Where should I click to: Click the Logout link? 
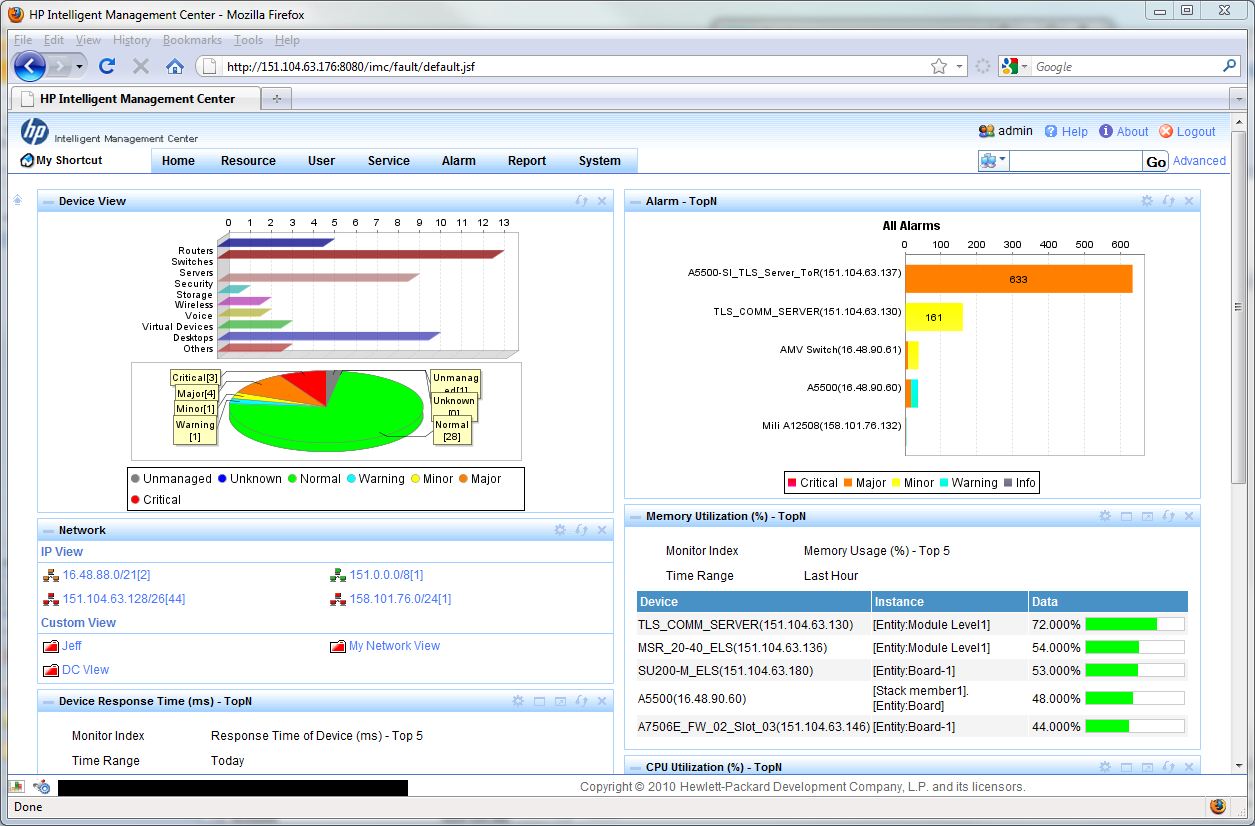click(1187, 131)
